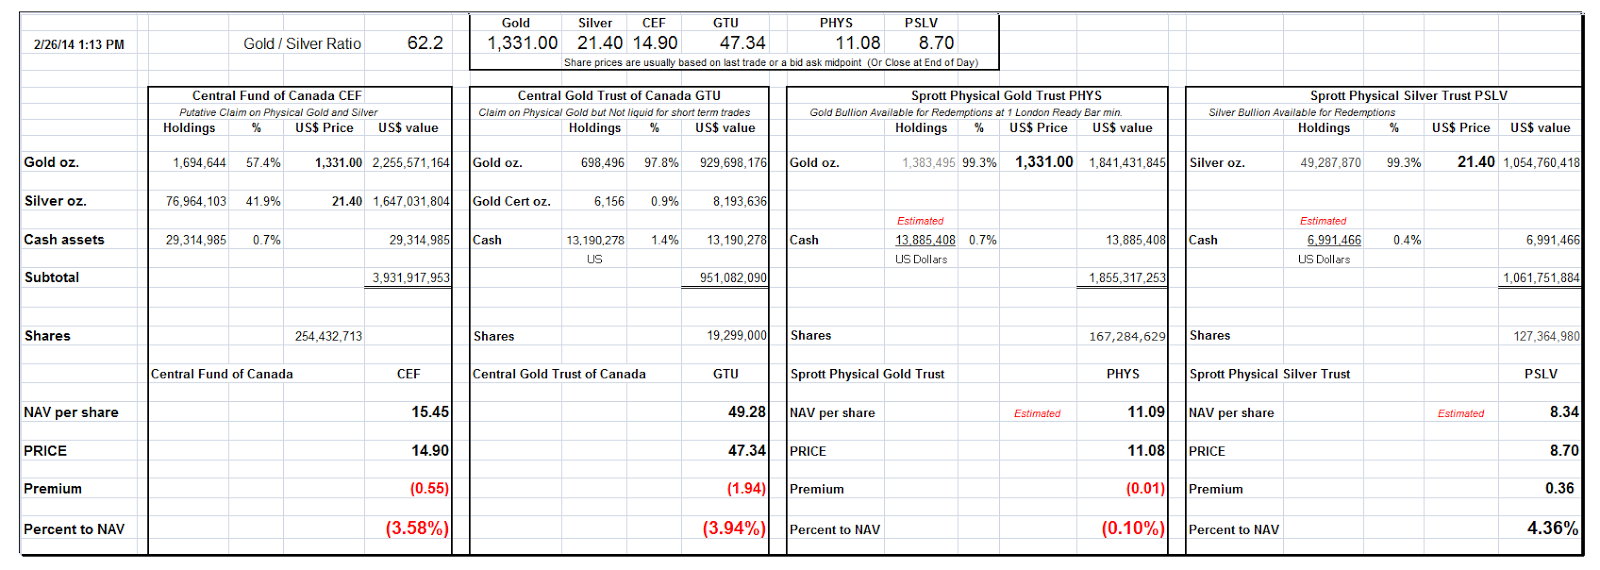Select CEF percent to NAV (3.58%)

pyautogui.click(x=417, y=528)
